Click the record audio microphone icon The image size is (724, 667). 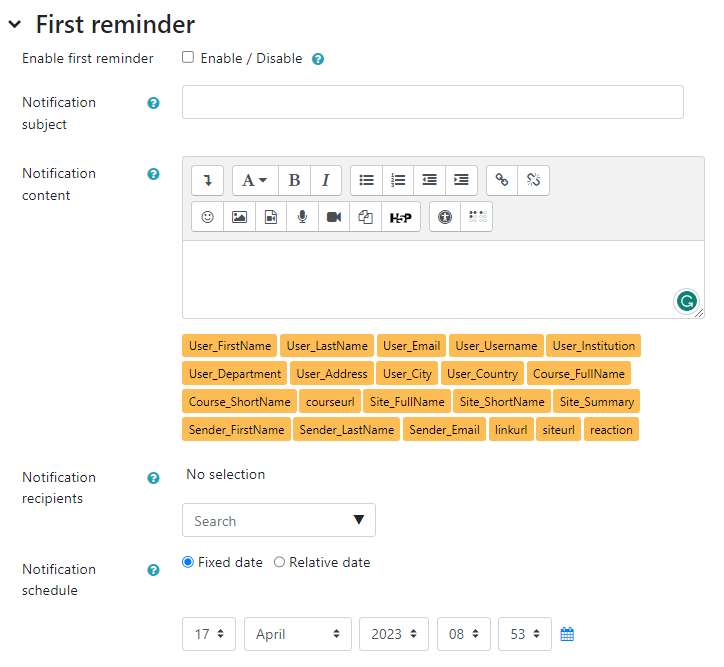[x=302, y=216]
